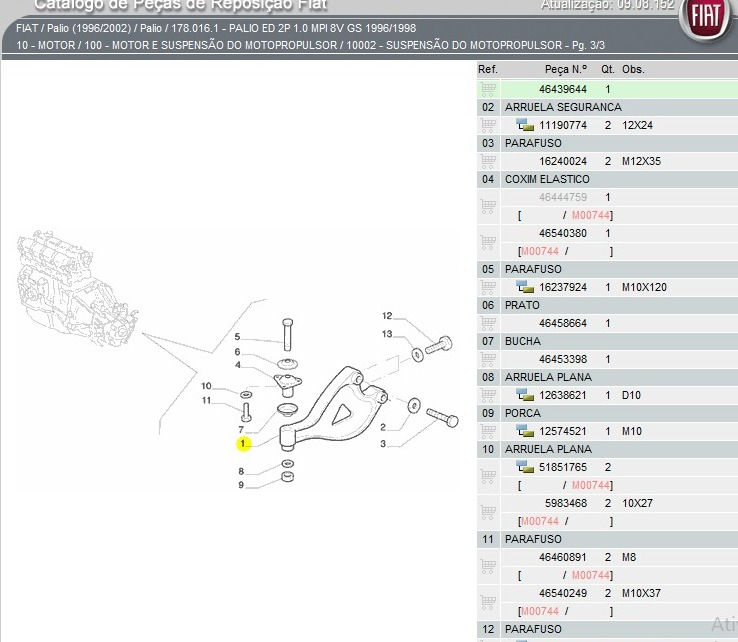The width and height of the screenshot is (738, 642).
Task: Add parafuso 16240024 to the cart
Action: (x=488, y=161)
